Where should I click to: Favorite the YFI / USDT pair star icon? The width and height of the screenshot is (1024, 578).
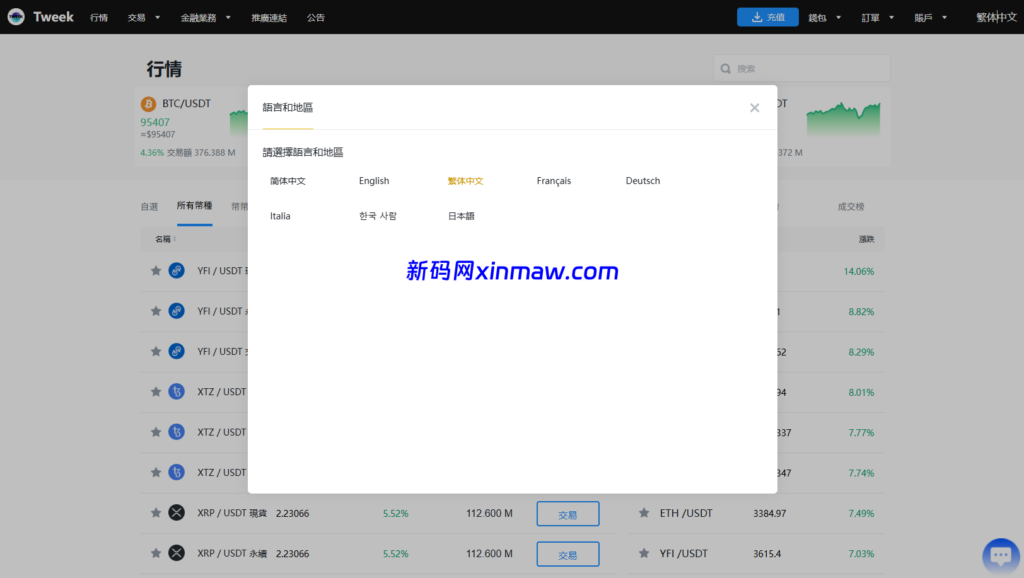click(x=156, y=270)
